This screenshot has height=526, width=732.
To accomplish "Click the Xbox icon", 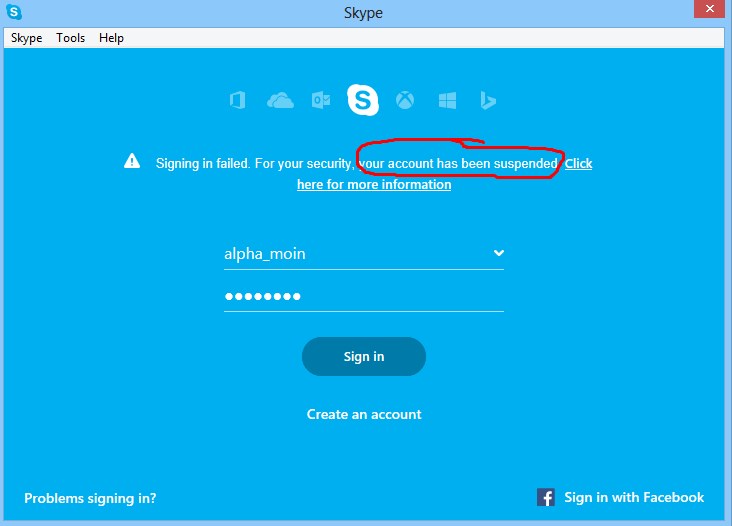I will [405, 100].
